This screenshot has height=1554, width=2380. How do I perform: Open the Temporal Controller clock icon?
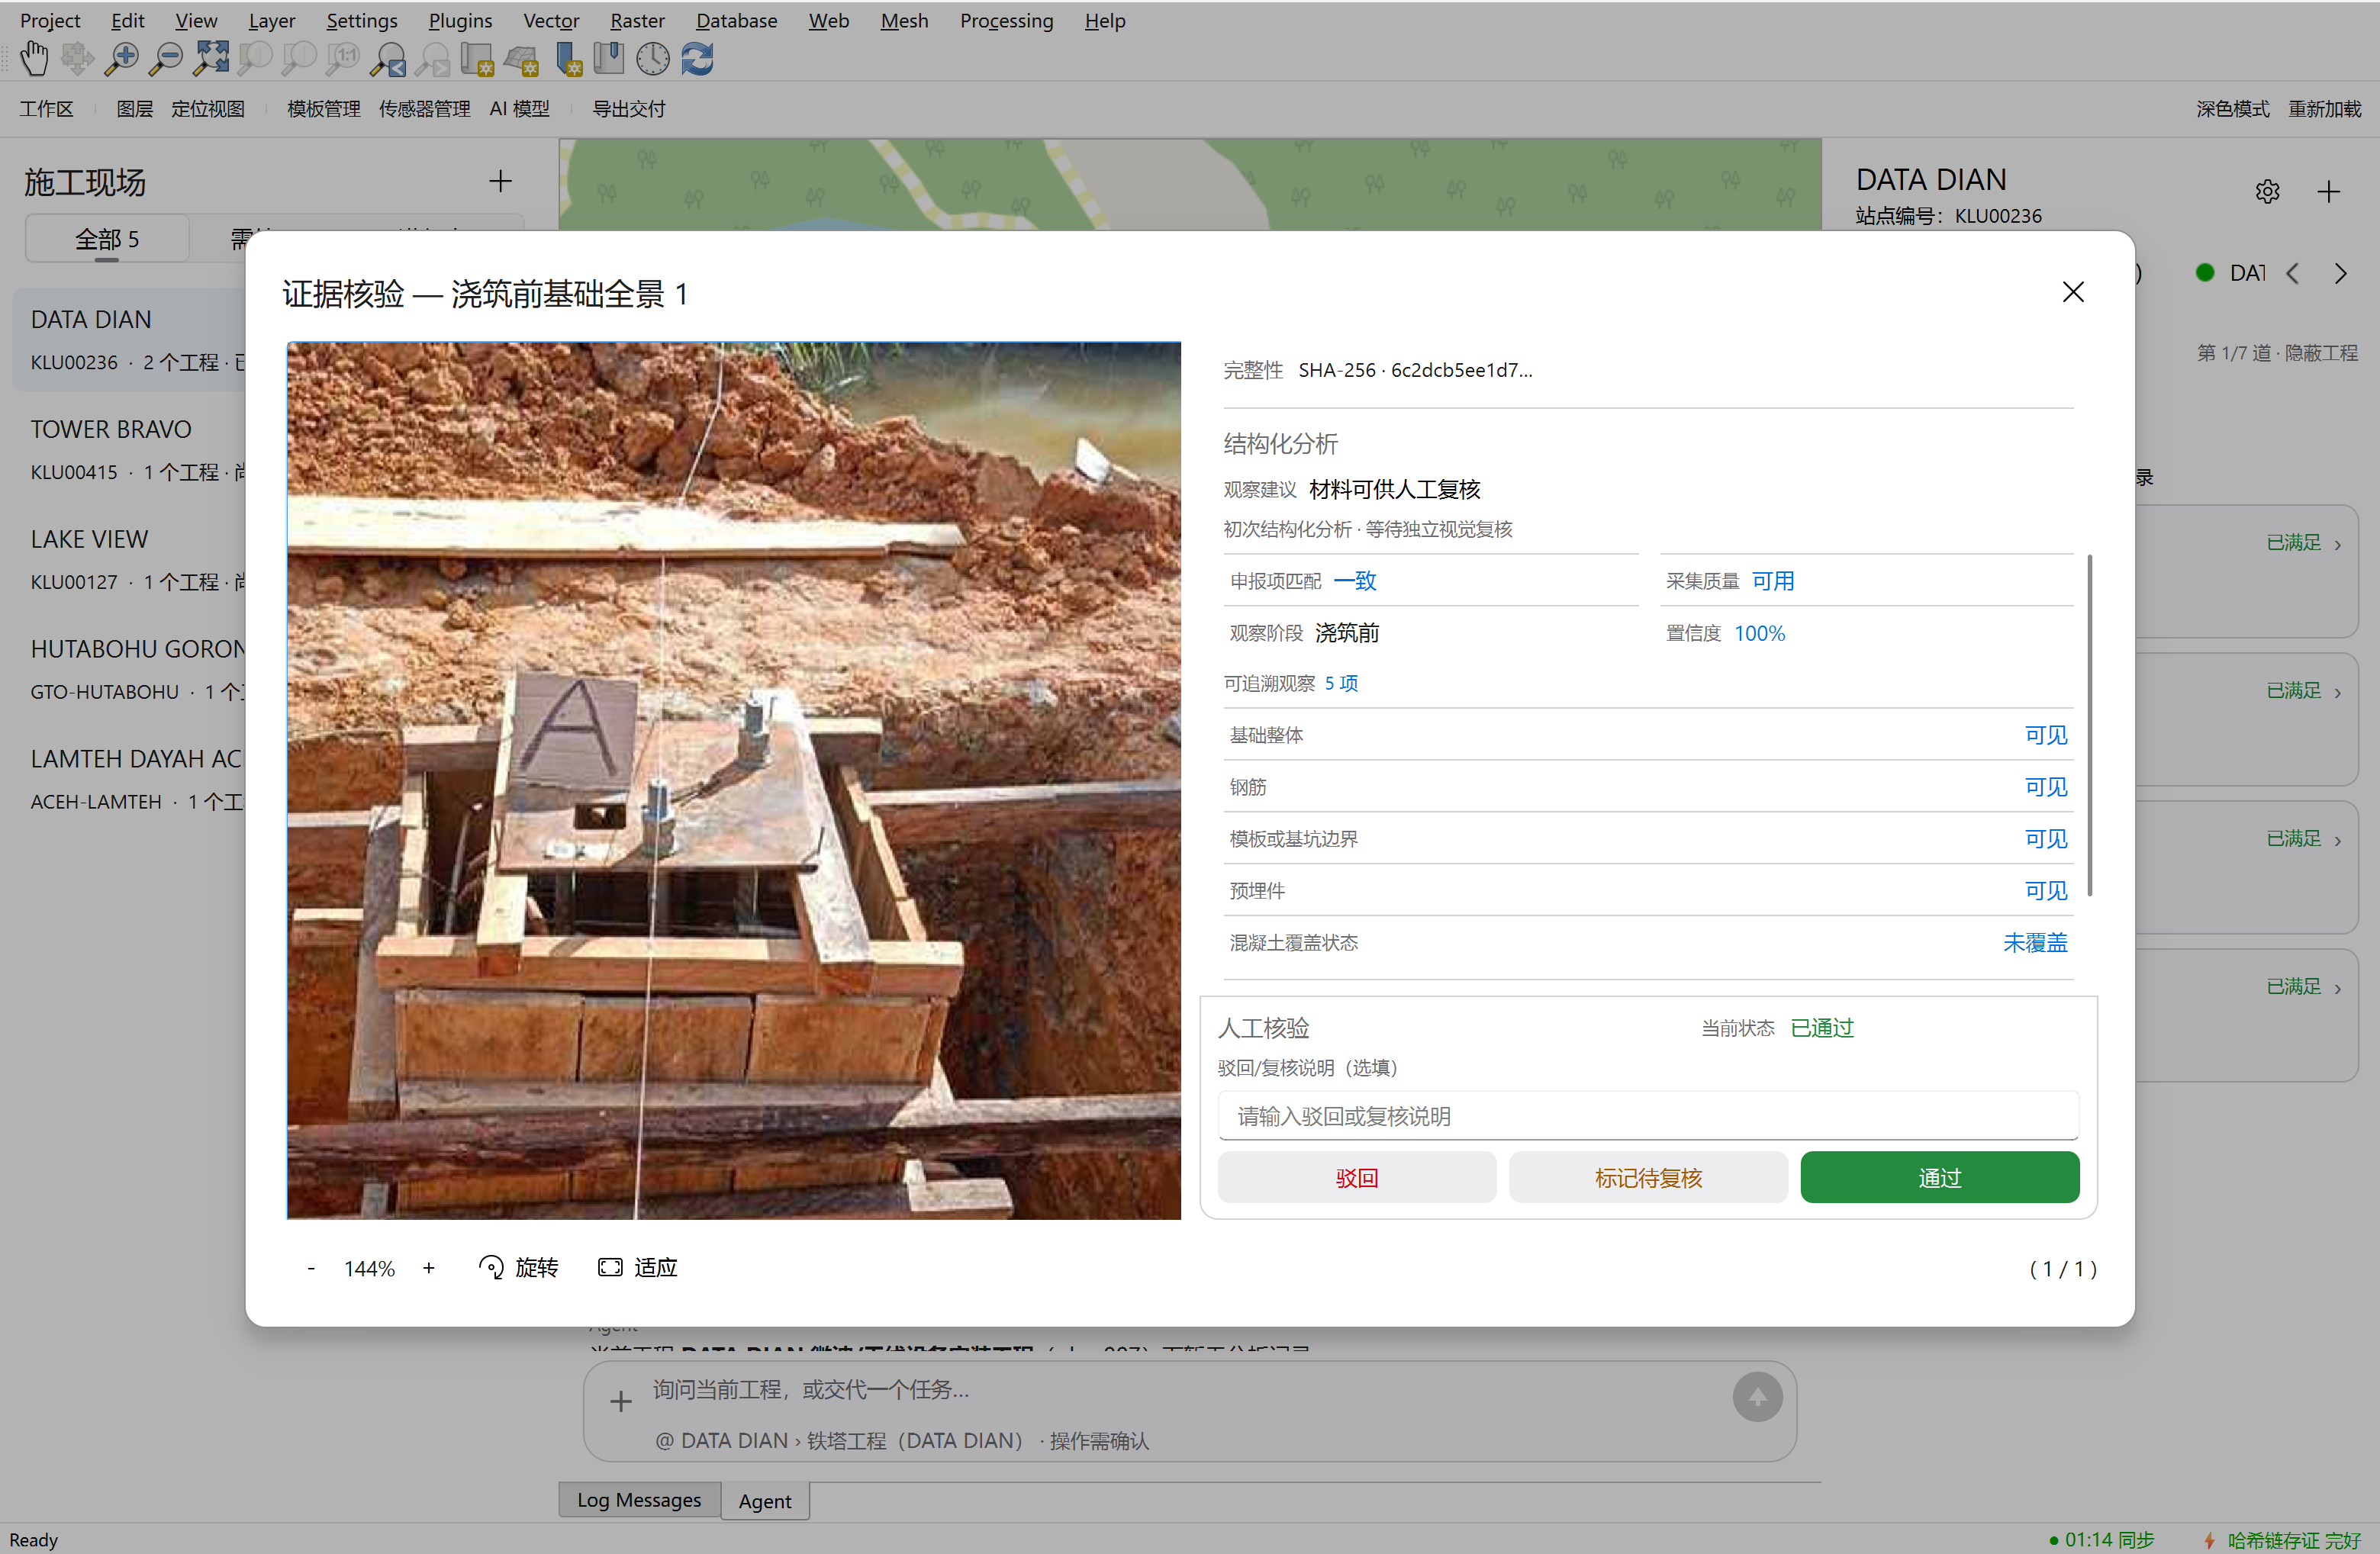(653, 59)
